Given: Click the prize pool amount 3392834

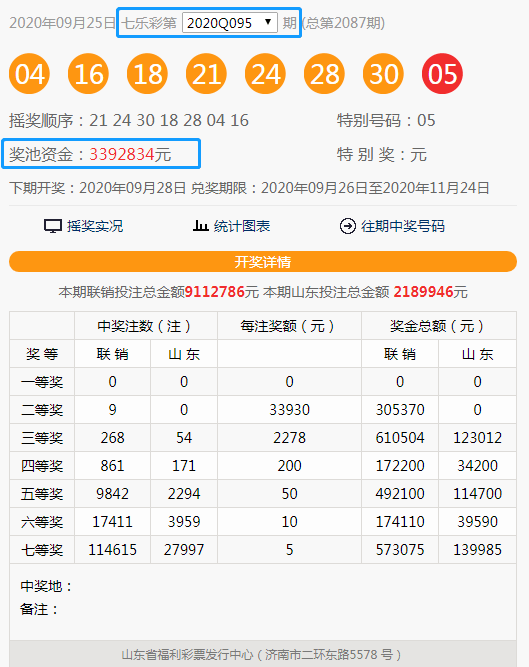Looking at the screenshot, I should point(122,154).
